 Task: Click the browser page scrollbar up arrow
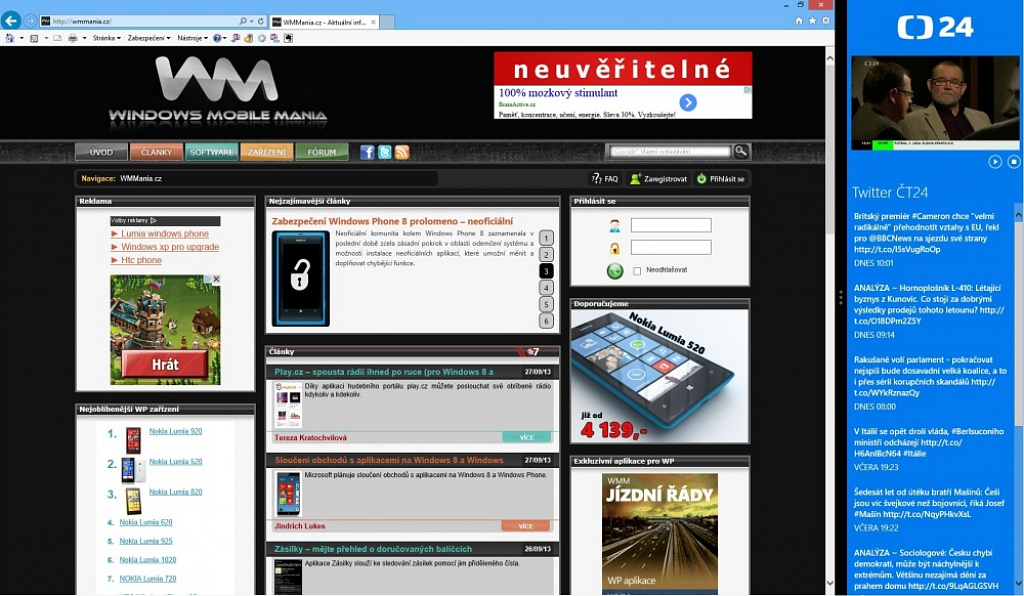(829, 58)
